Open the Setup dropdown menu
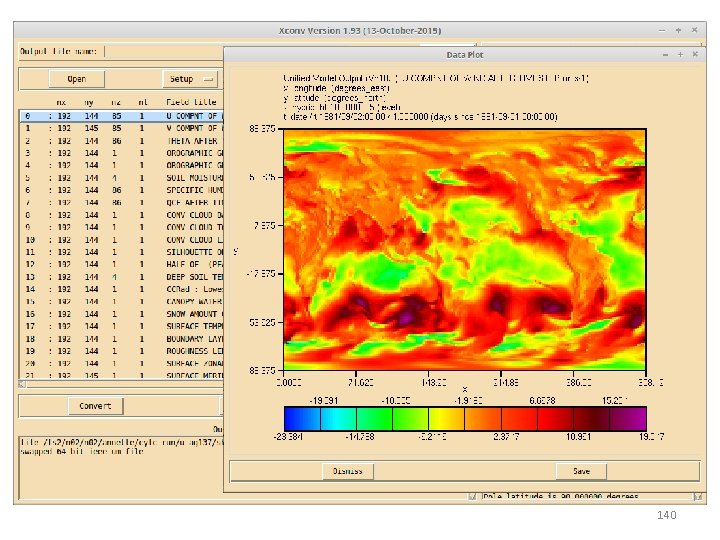Image resolution: width=720 pixels, height=540 pixels. [191, 79]
